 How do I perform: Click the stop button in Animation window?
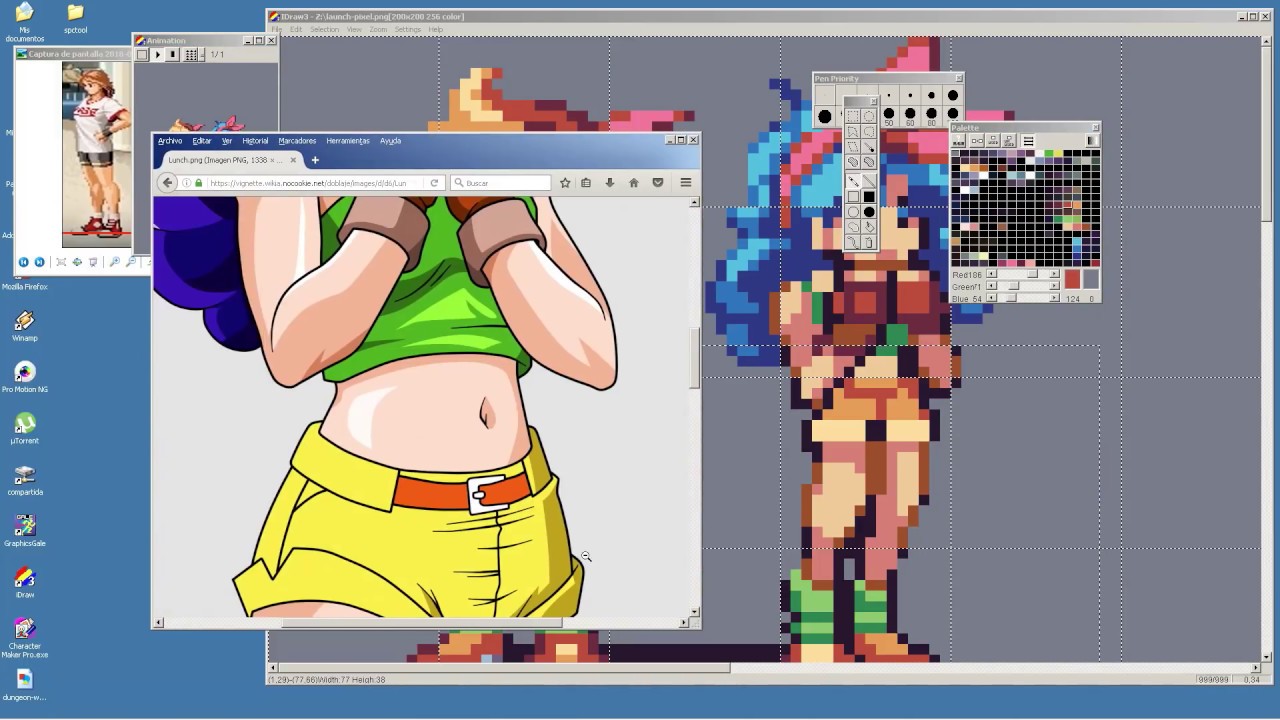coord(172,55)
